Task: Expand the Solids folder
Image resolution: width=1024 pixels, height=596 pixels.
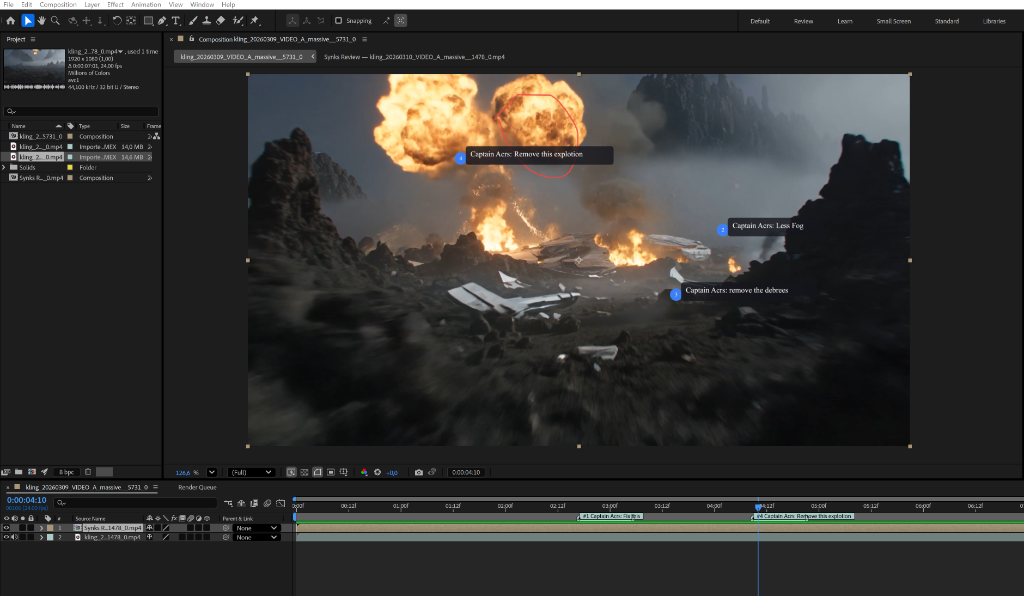Action: pyautogui.click(x=4, y=167)
